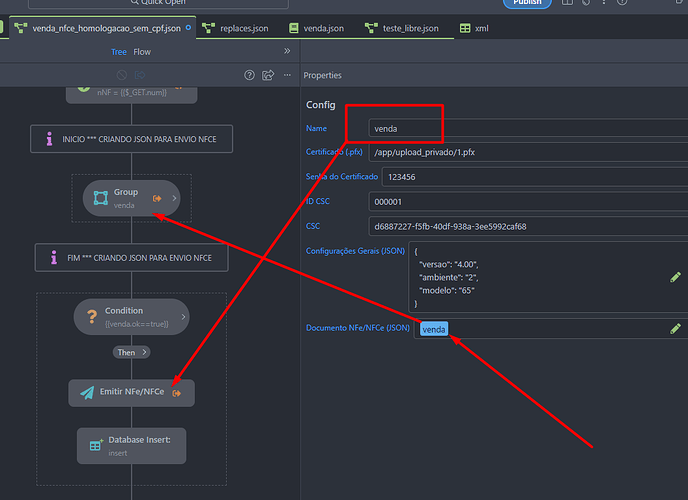
Task: Switch to Tree view
Action: click(118, 51)
